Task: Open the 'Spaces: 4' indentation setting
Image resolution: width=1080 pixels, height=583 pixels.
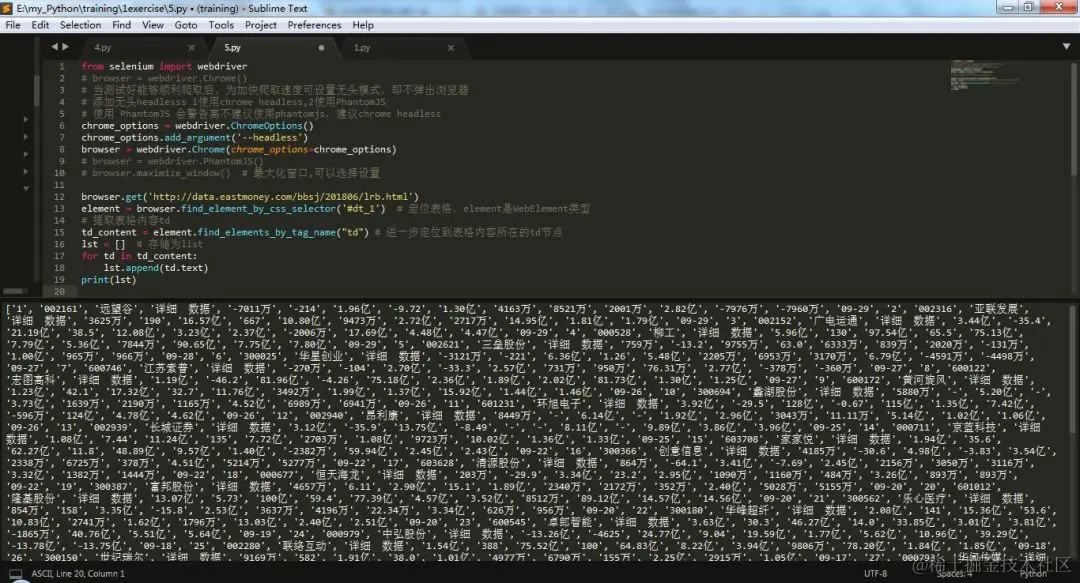Action: pos(954,573)
